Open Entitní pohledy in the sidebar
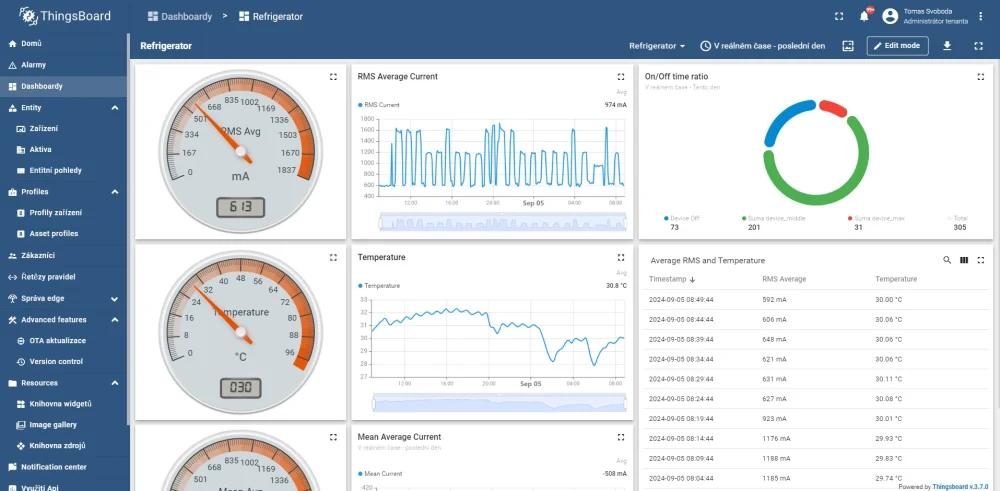The width and height of the screenshot is (1000, 491). [64, 171]
